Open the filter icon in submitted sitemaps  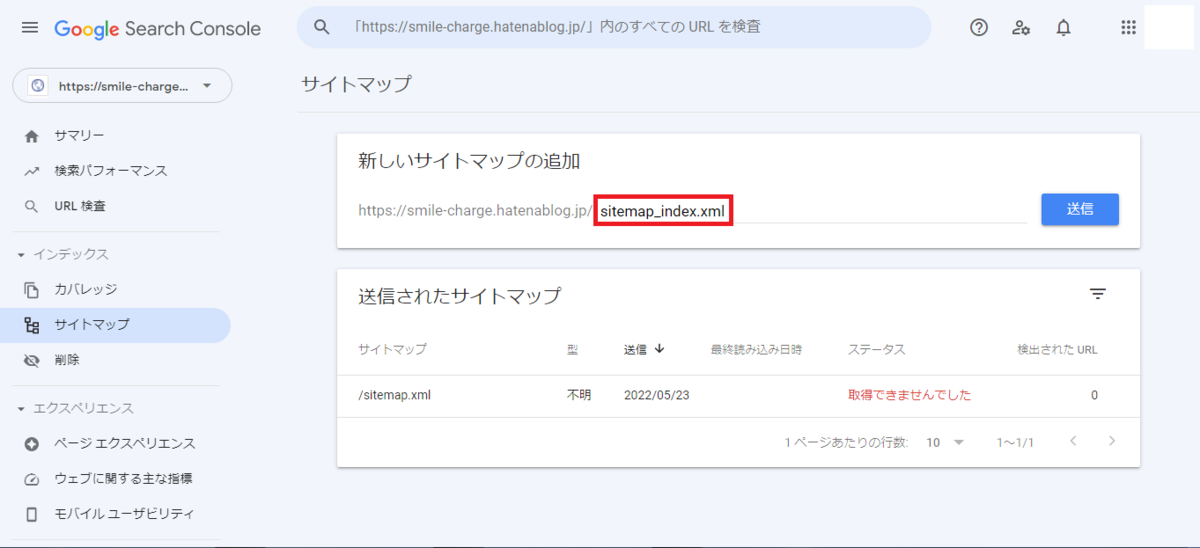tap(1098, 294)
